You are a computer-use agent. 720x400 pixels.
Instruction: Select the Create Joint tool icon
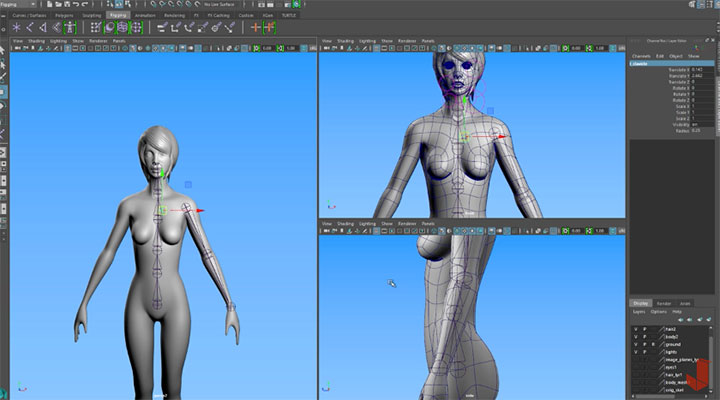pos(30,28)
